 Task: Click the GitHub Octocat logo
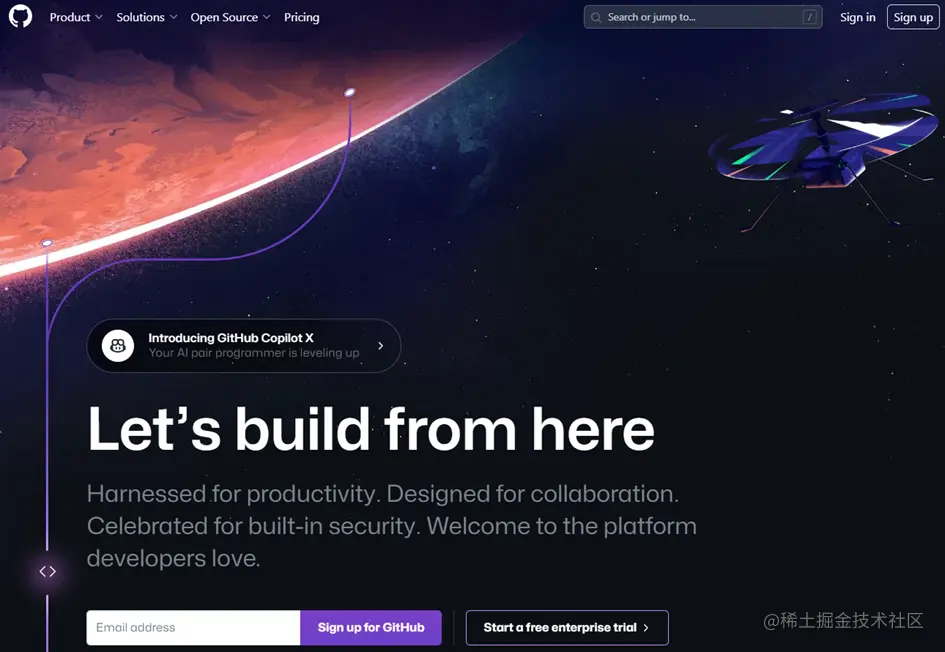pyautogui.click(x=20, y=16)
